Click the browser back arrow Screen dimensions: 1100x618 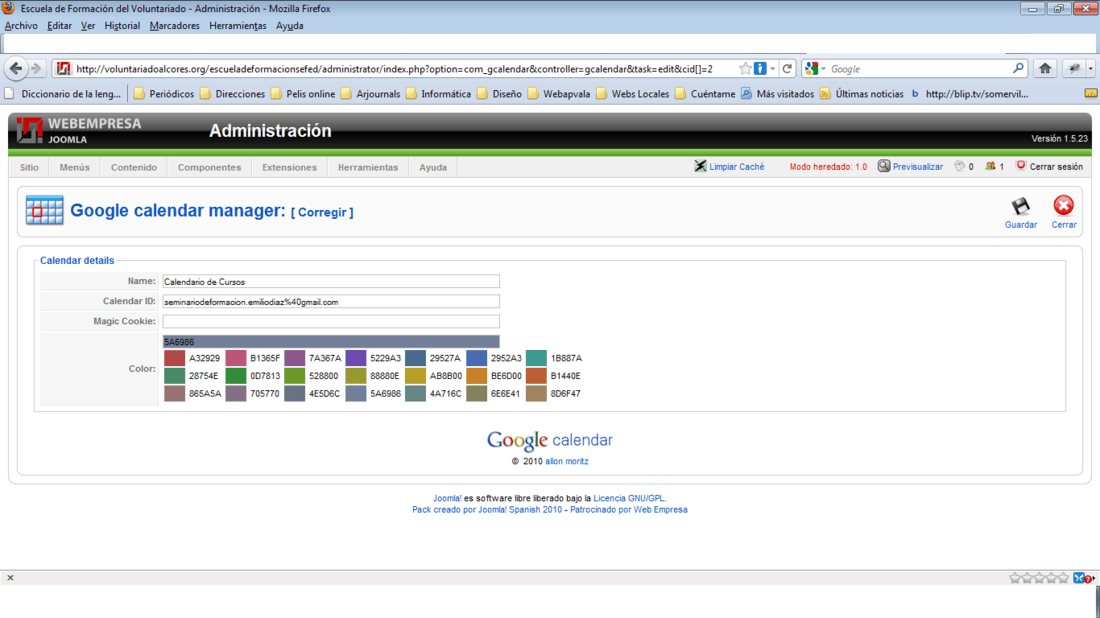tap(16, 69)
